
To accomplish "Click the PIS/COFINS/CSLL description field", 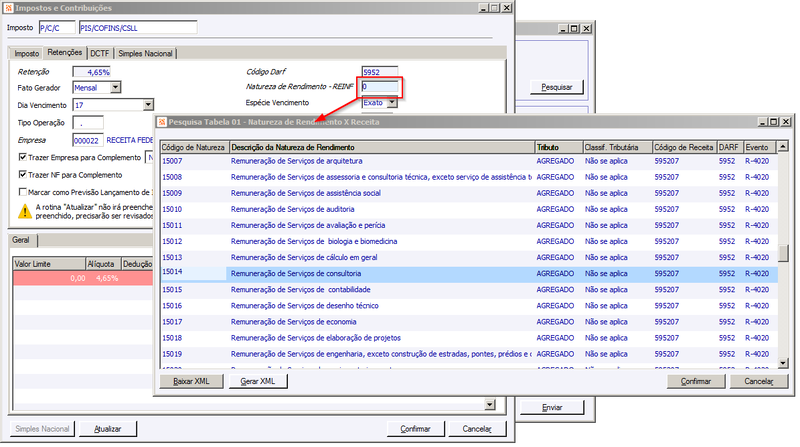I will 138,28.
